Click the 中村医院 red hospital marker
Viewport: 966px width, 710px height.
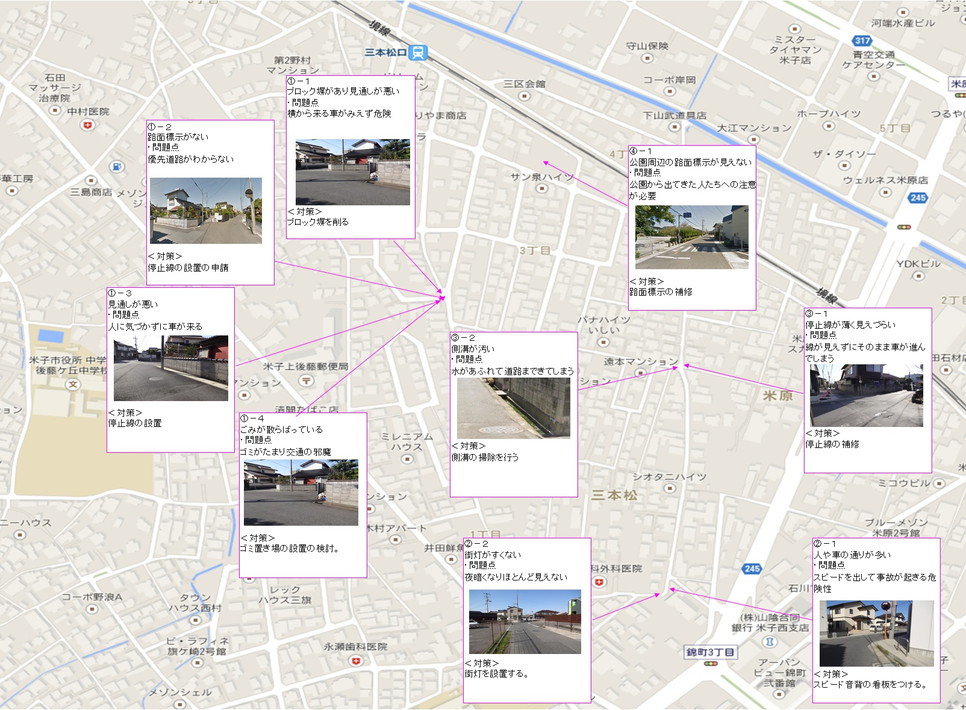[88, 125]
